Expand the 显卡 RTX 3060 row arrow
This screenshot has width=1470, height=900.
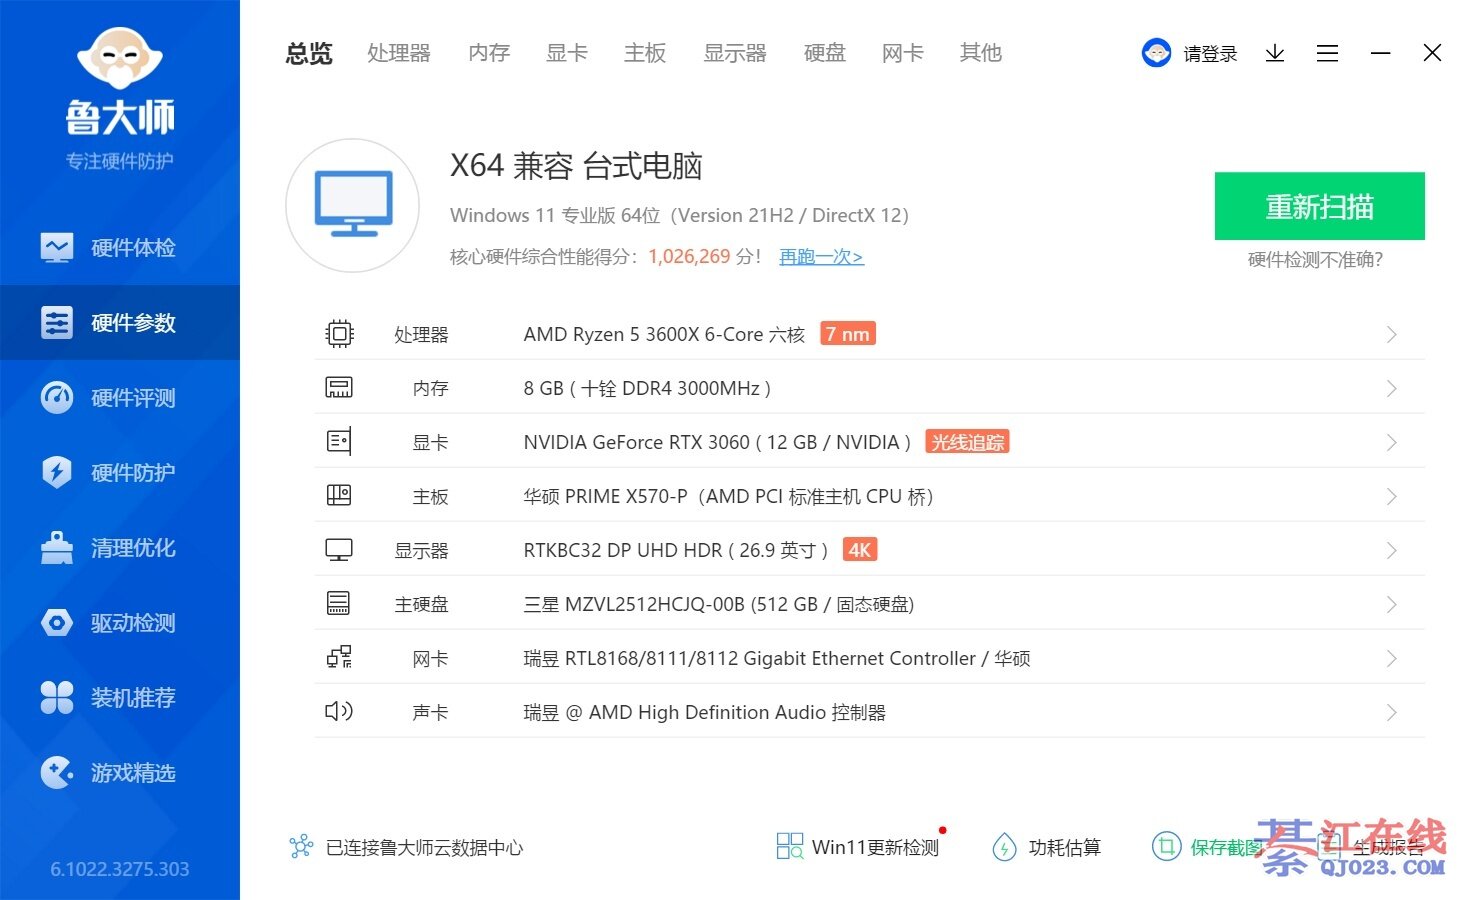point(1391,442)
